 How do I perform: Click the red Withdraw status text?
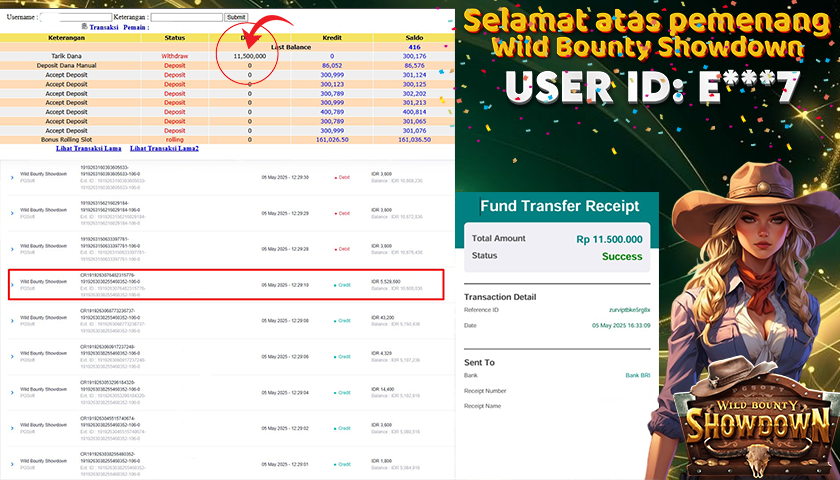click(x=175, y=56)
